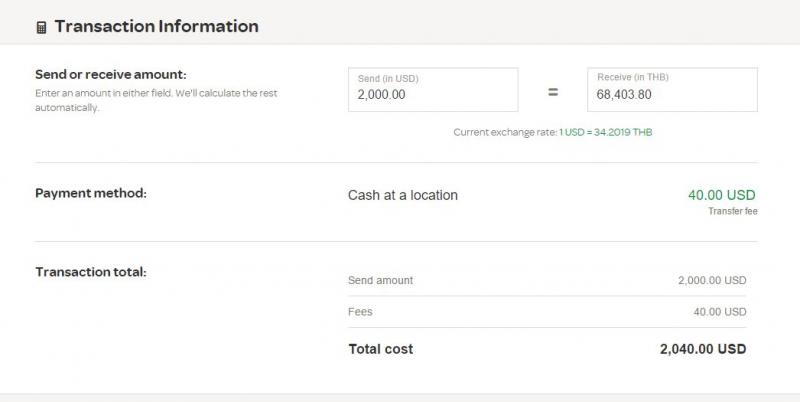Click the 2,040.00 USD total value
The width and height of the screenshot is (800, 402).
[x=703, y=349]
